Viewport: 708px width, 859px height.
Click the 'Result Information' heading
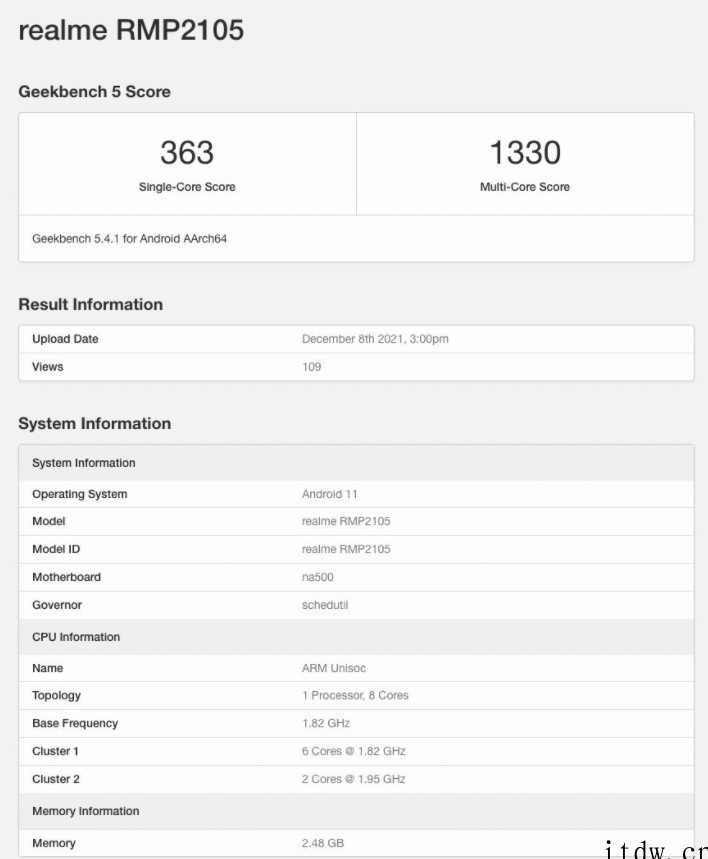[x=90, y=304]
